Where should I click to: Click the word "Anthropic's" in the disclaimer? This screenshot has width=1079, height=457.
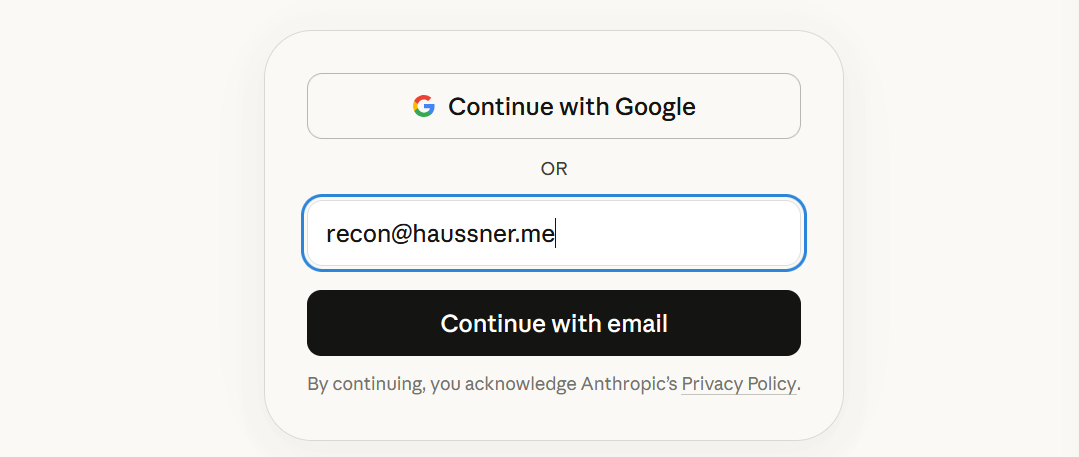point(629,384)
